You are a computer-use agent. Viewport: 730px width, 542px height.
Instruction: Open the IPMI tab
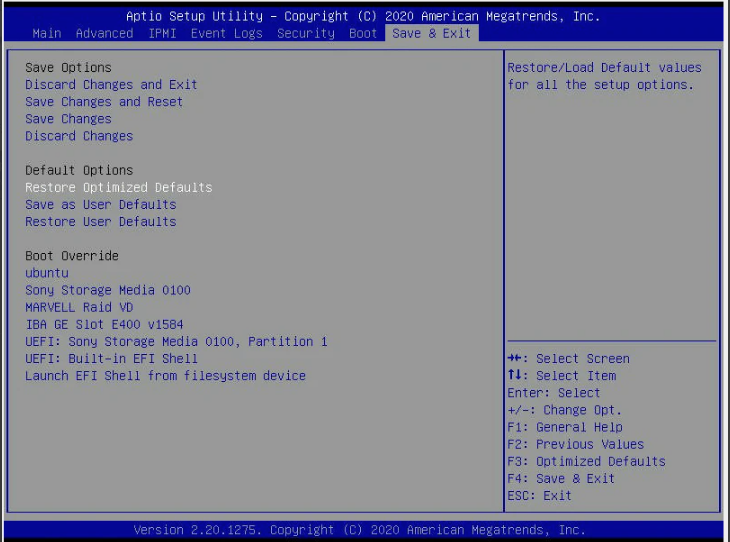162,34
